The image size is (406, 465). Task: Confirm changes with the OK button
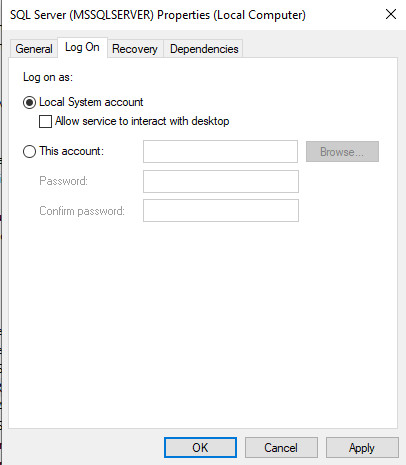click(x=200, y=448)
